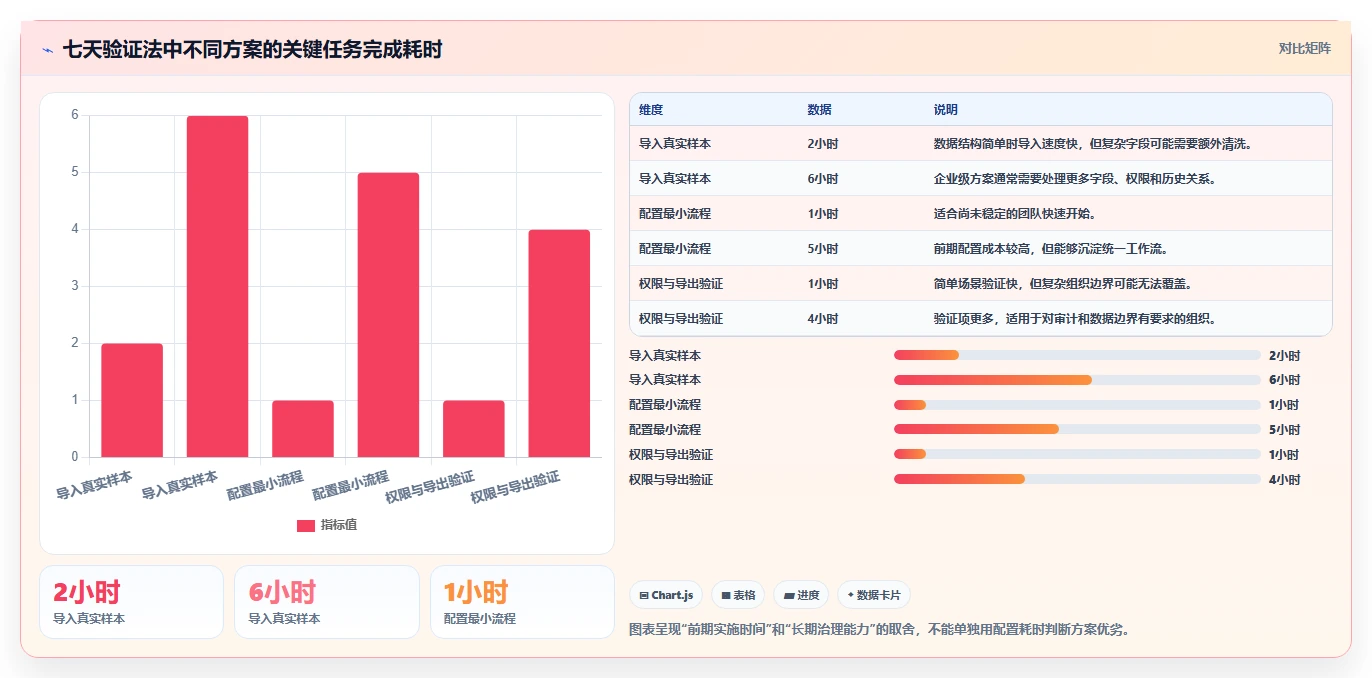Click the 维度 table column header
The width and height of the screenshot is (1372, 678).
coord(651,110)
